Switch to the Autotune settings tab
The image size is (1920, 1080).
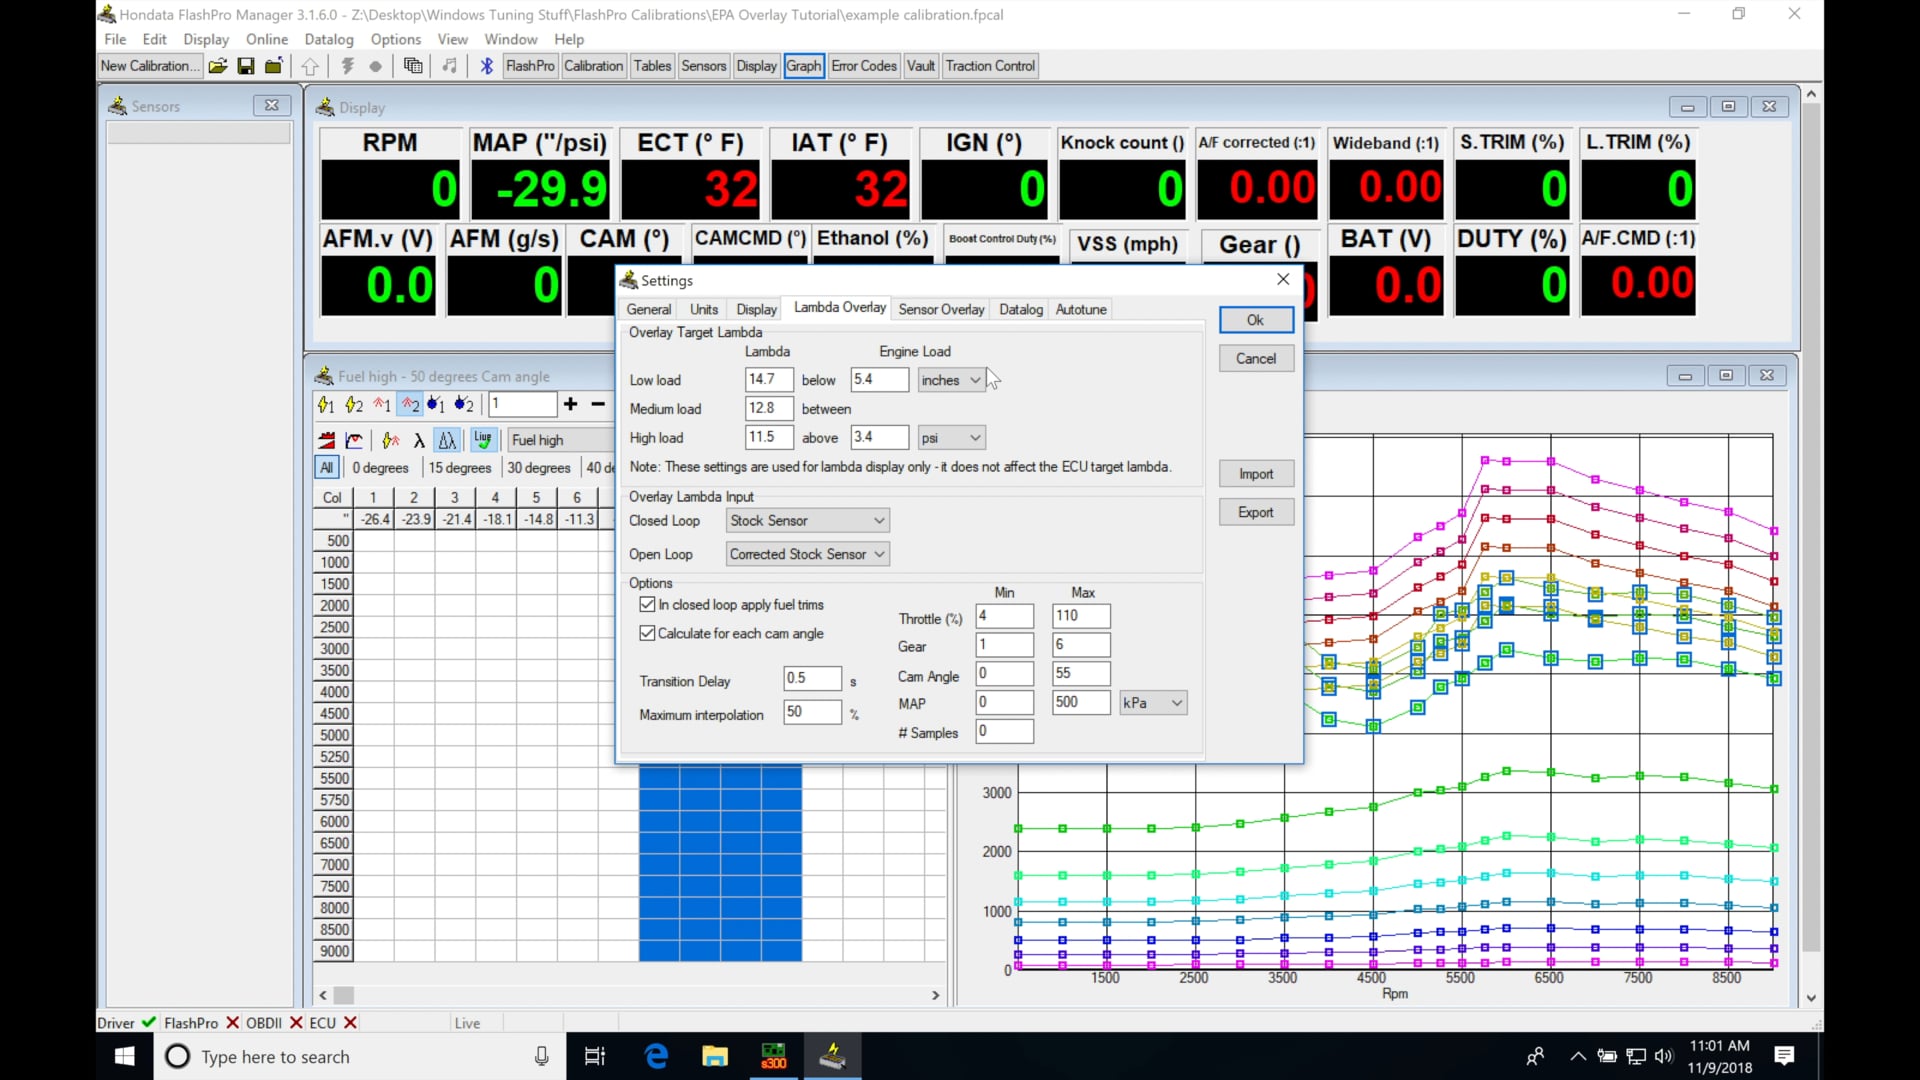pos(1080,309)
